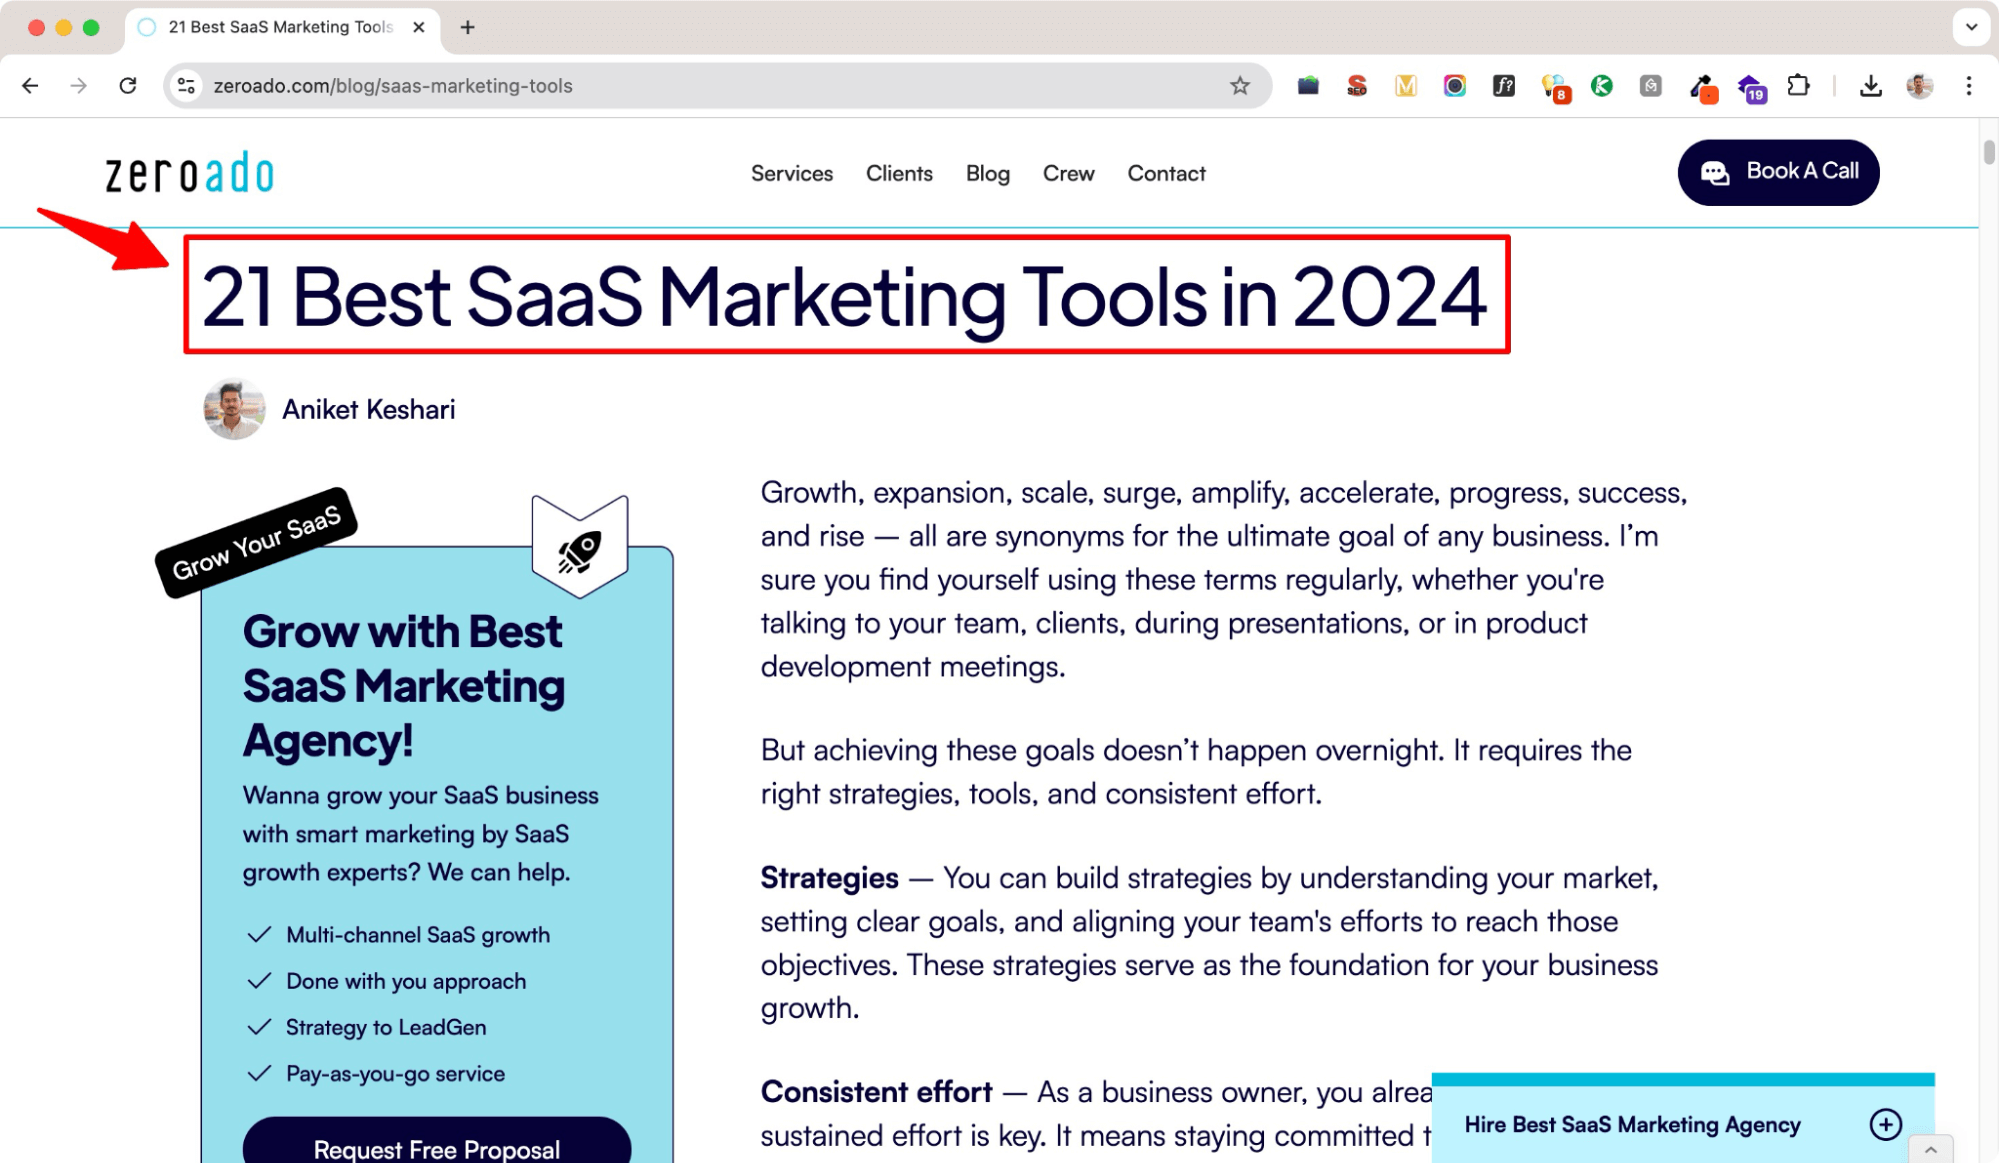
Task: Click the page vertical scrollbar thumb
Action: [1989, 152]
